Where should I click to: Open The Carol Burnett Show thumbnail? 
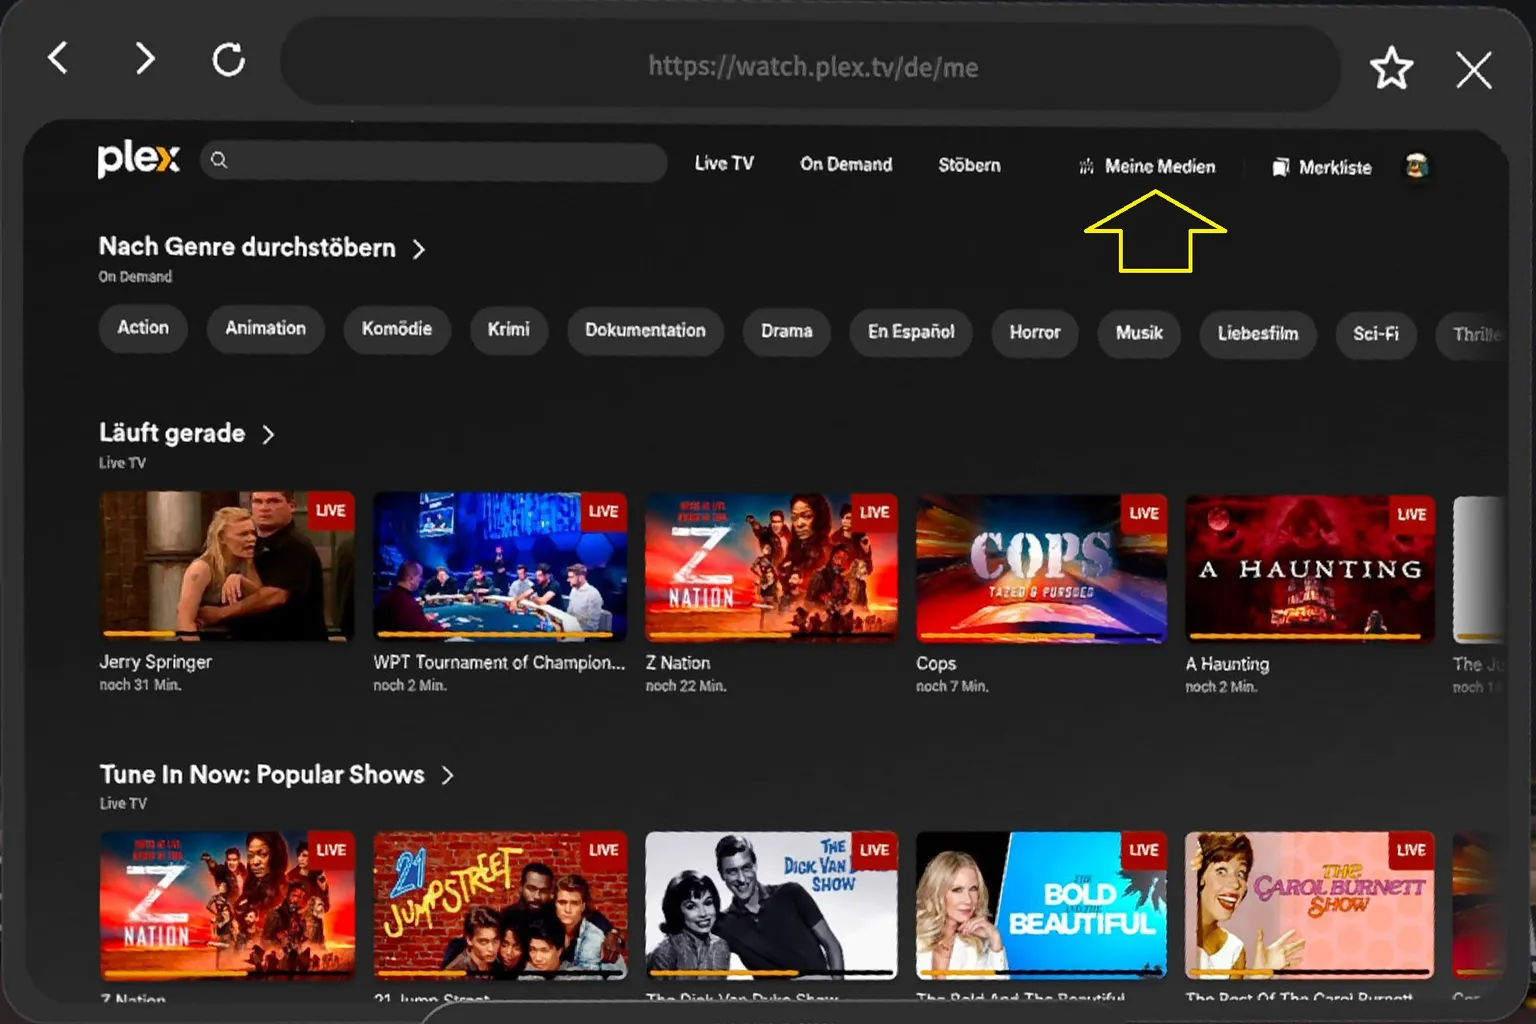tap(1310, 905)
